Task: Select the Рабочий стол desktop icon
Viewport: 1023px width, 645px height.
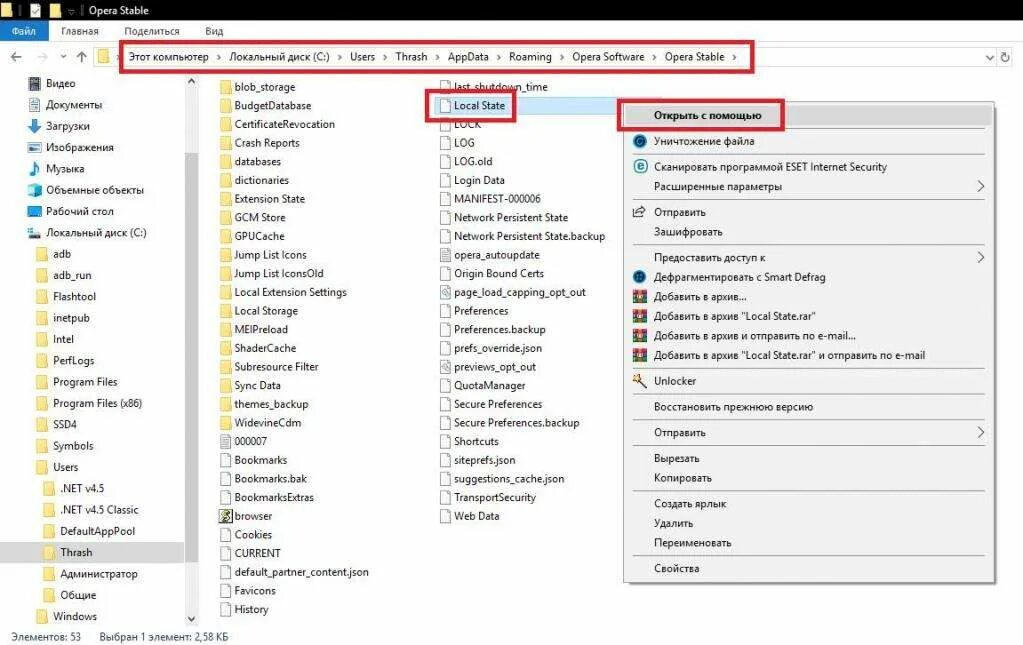Action: coord(35,211)
